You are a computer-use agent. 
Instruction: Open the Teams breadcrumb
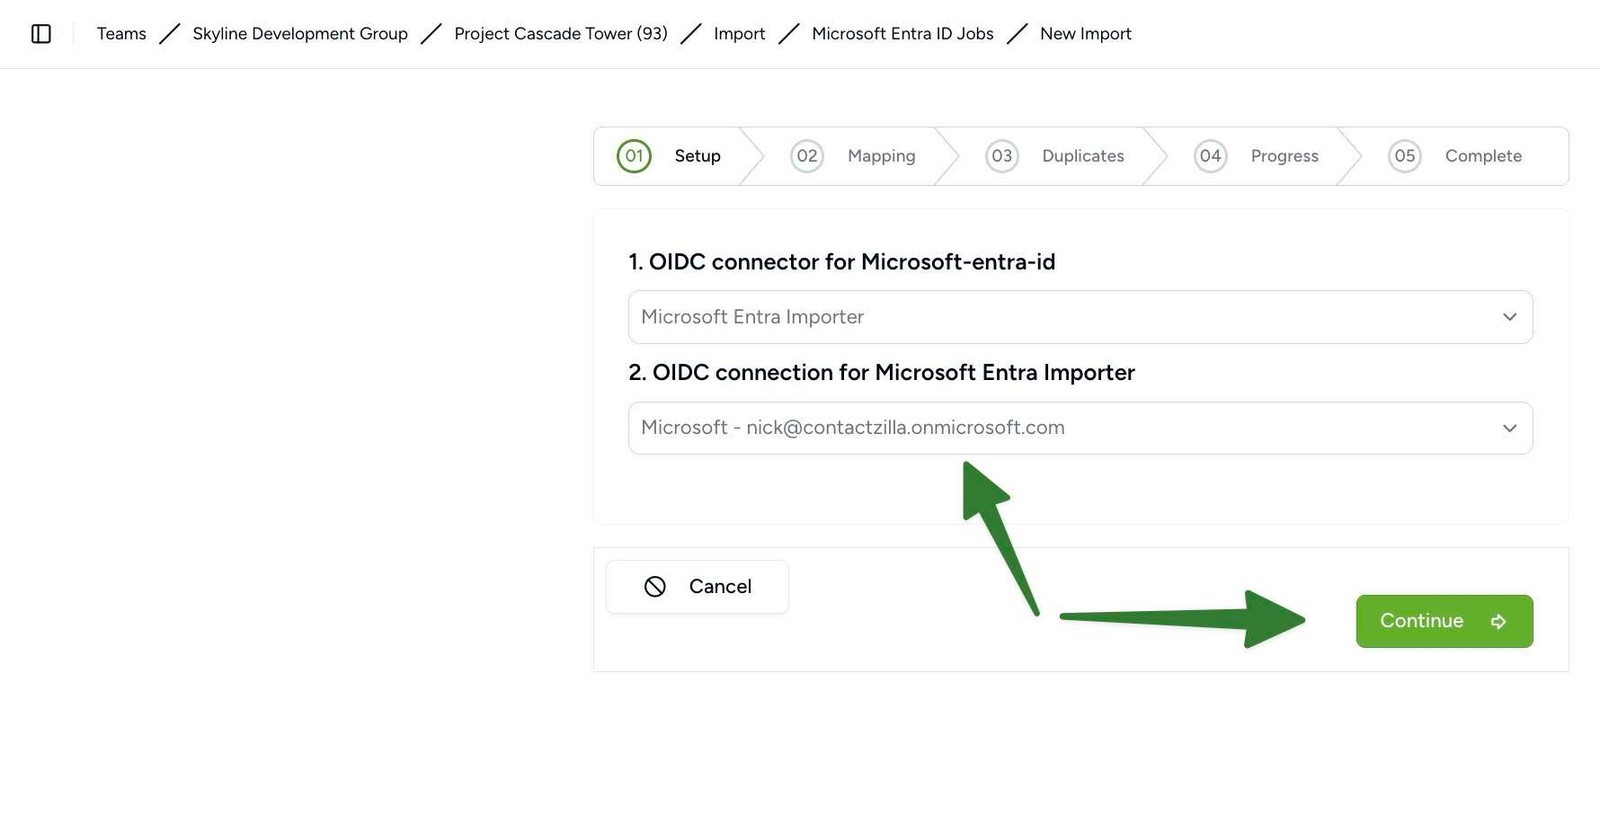pos(121,34)
